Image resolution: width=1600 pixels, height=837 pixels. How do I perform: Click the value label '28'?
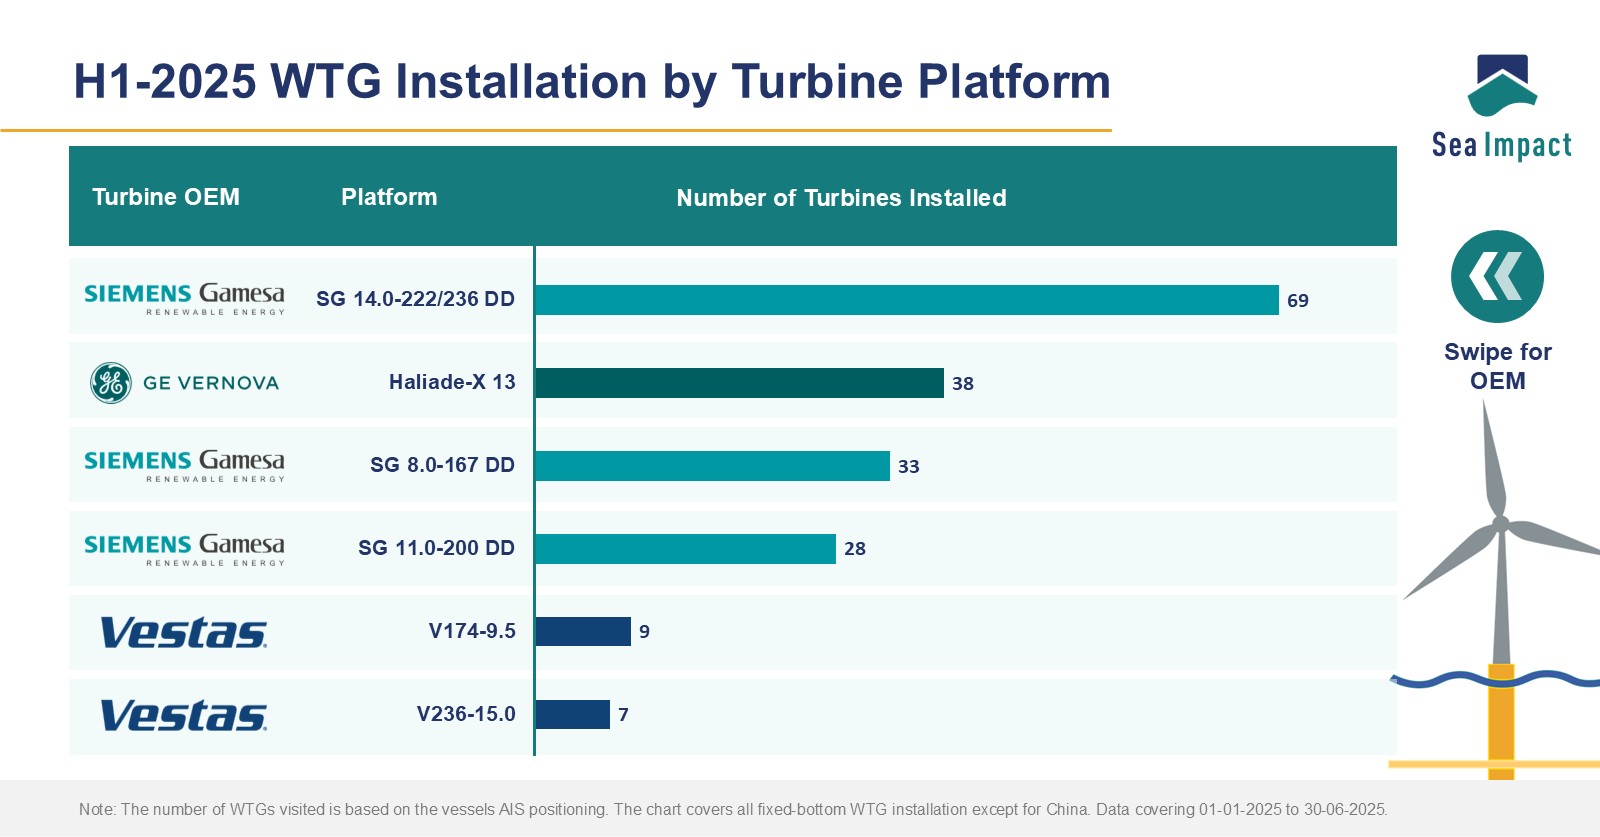pos(855,549)
